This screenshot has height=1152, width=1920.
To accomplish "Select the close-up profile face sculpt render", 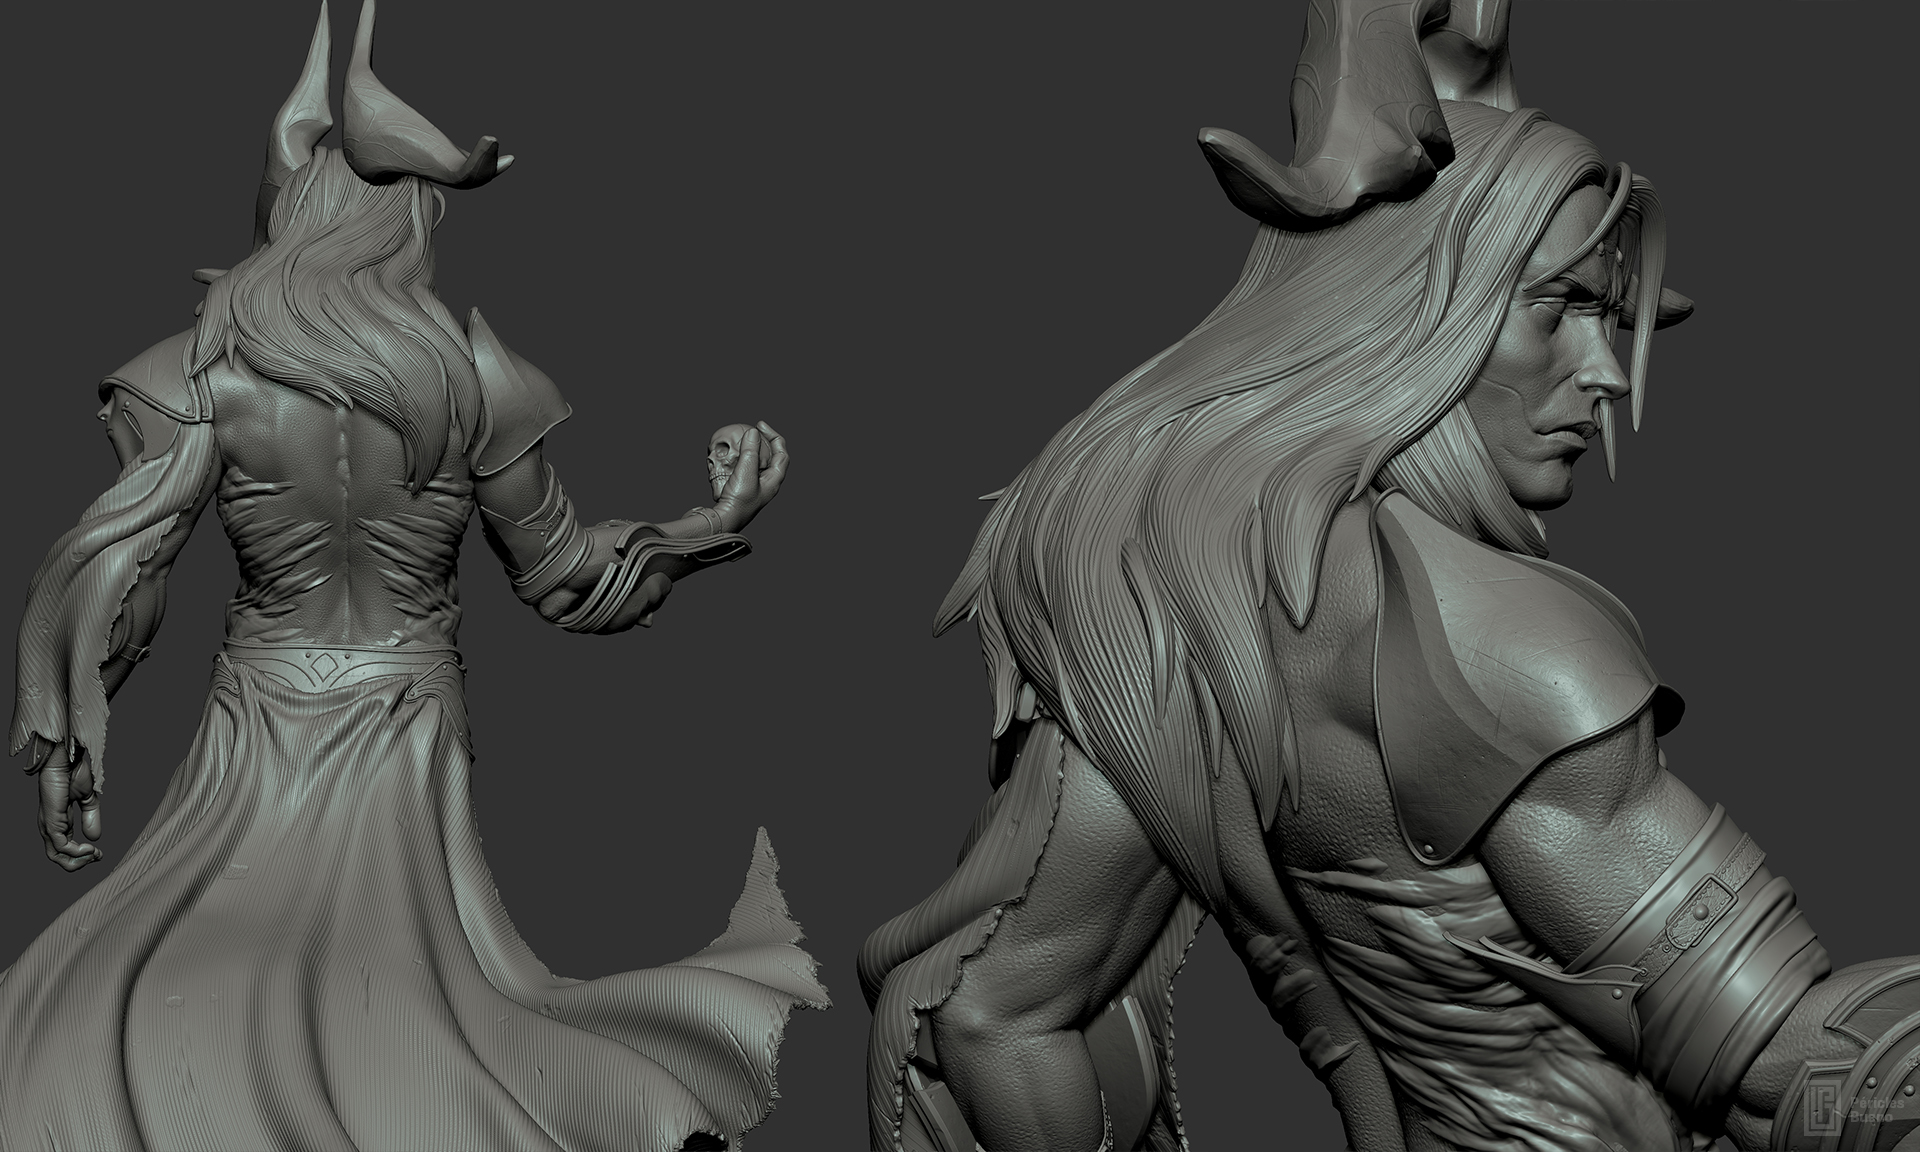I will coord(1390,576).
